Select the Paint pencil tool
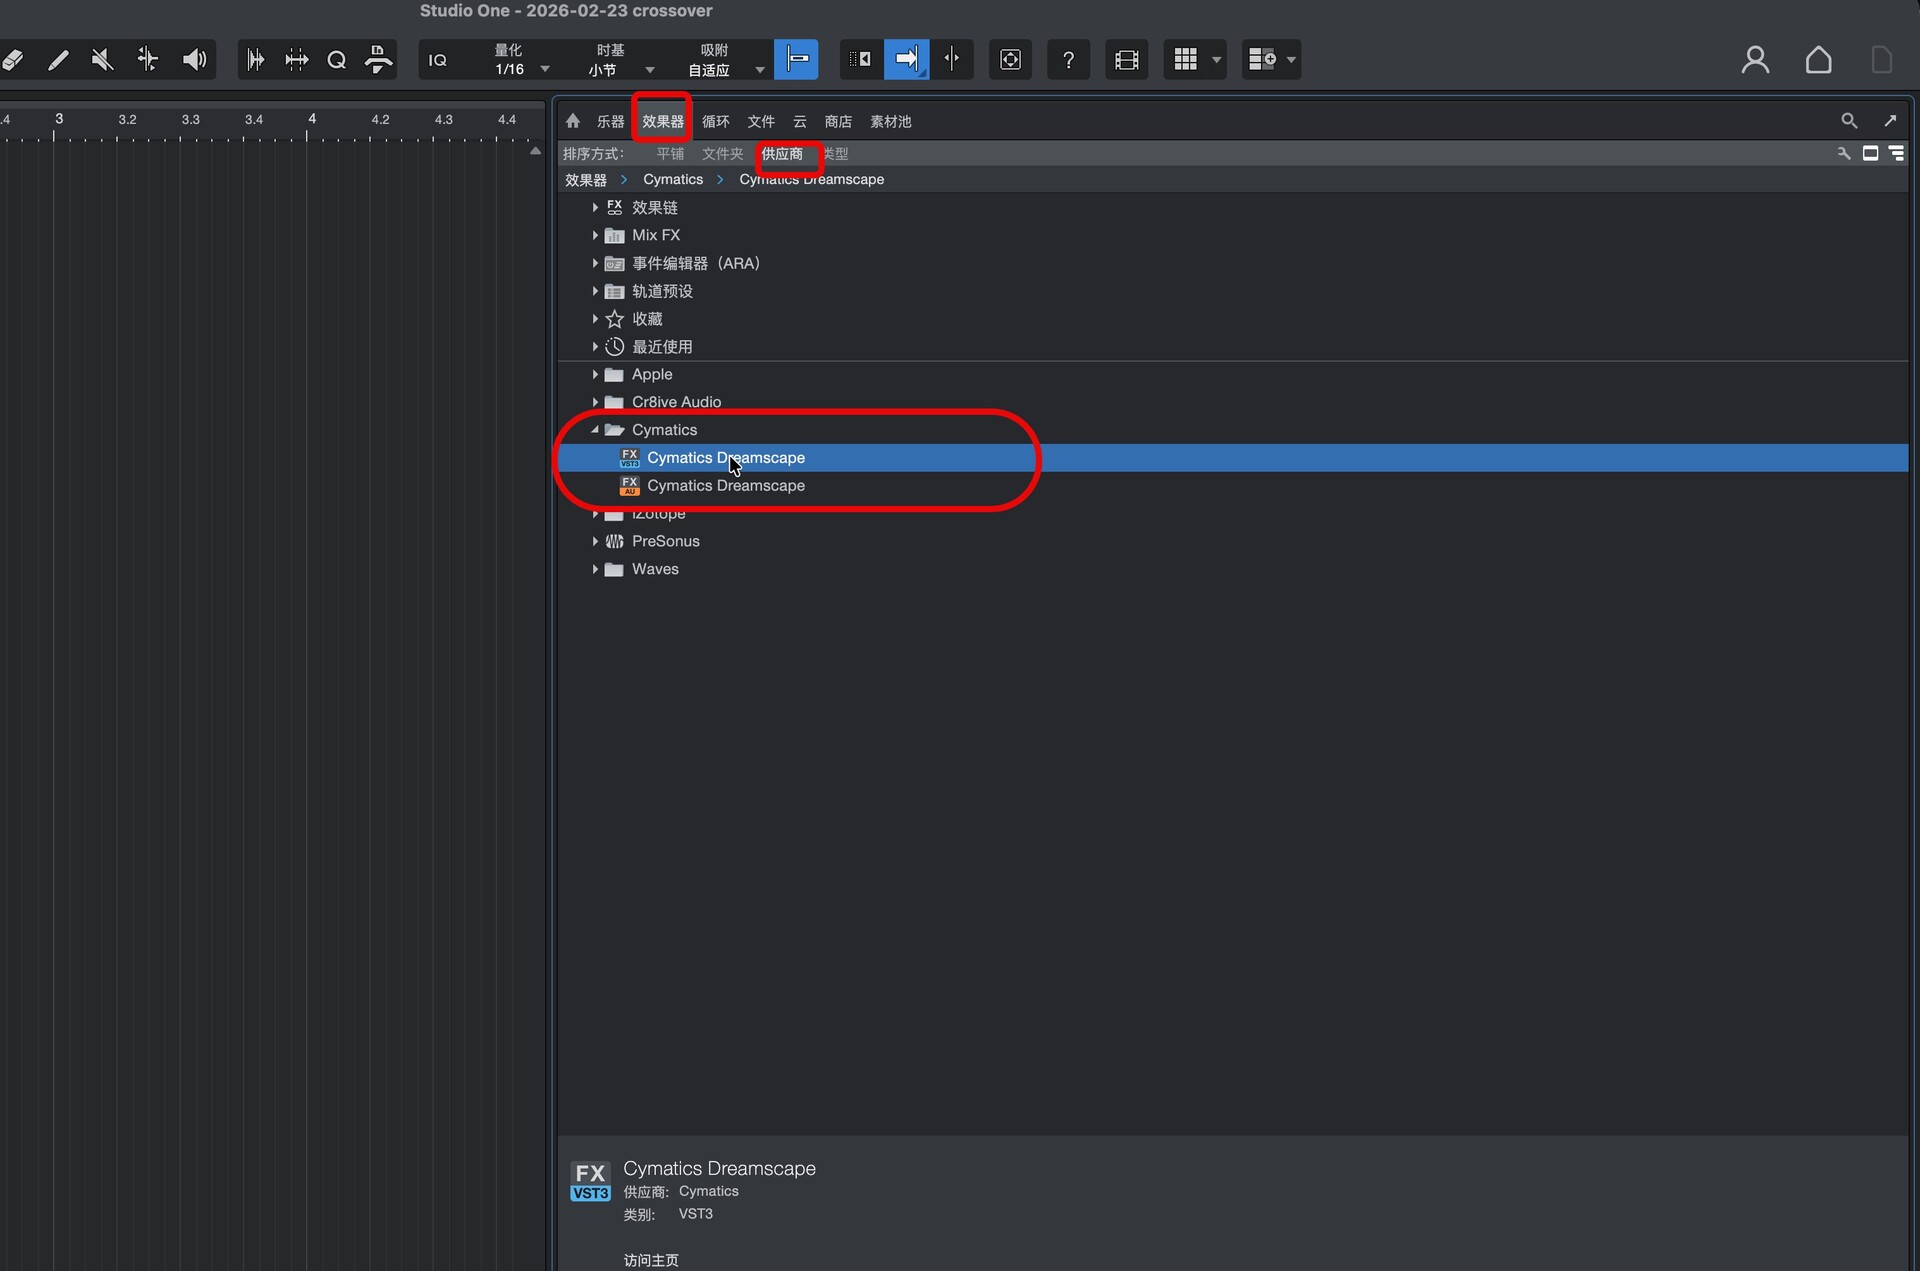The height and width of the screenshot is (1271, 1920). tap(58, 60)
